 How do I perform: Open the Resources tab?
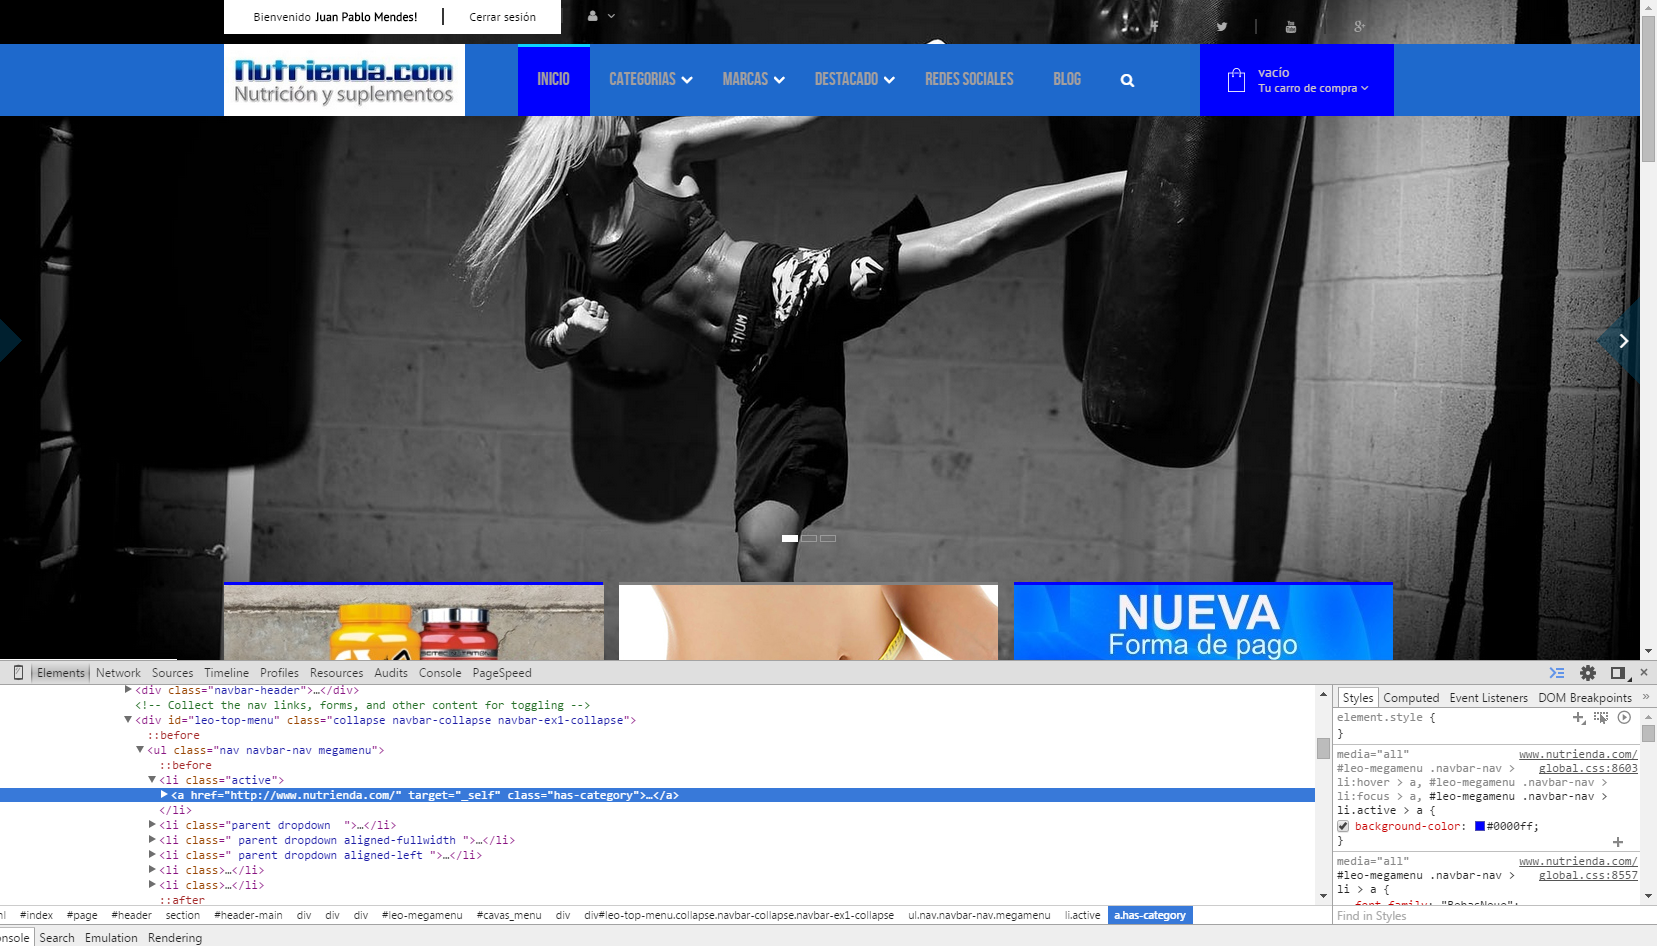point(336,673)
